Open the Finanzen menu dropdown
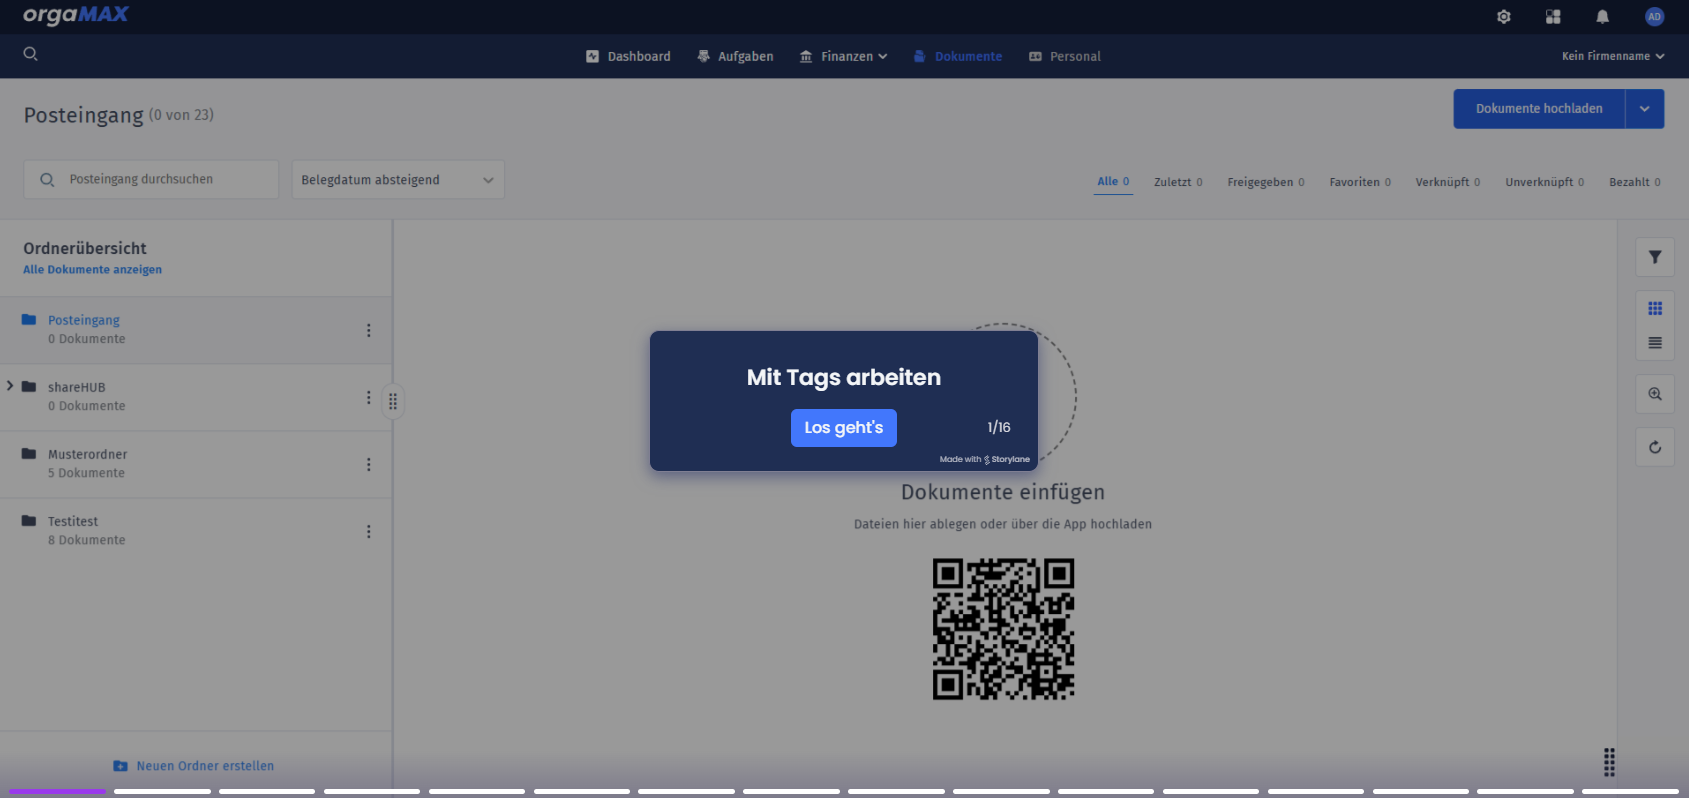 pyautogui.click(x=844, y=57)
